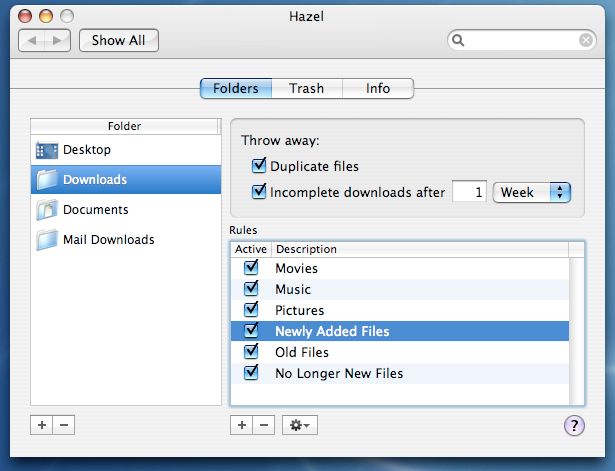Select the Documents folder icon

47,210
